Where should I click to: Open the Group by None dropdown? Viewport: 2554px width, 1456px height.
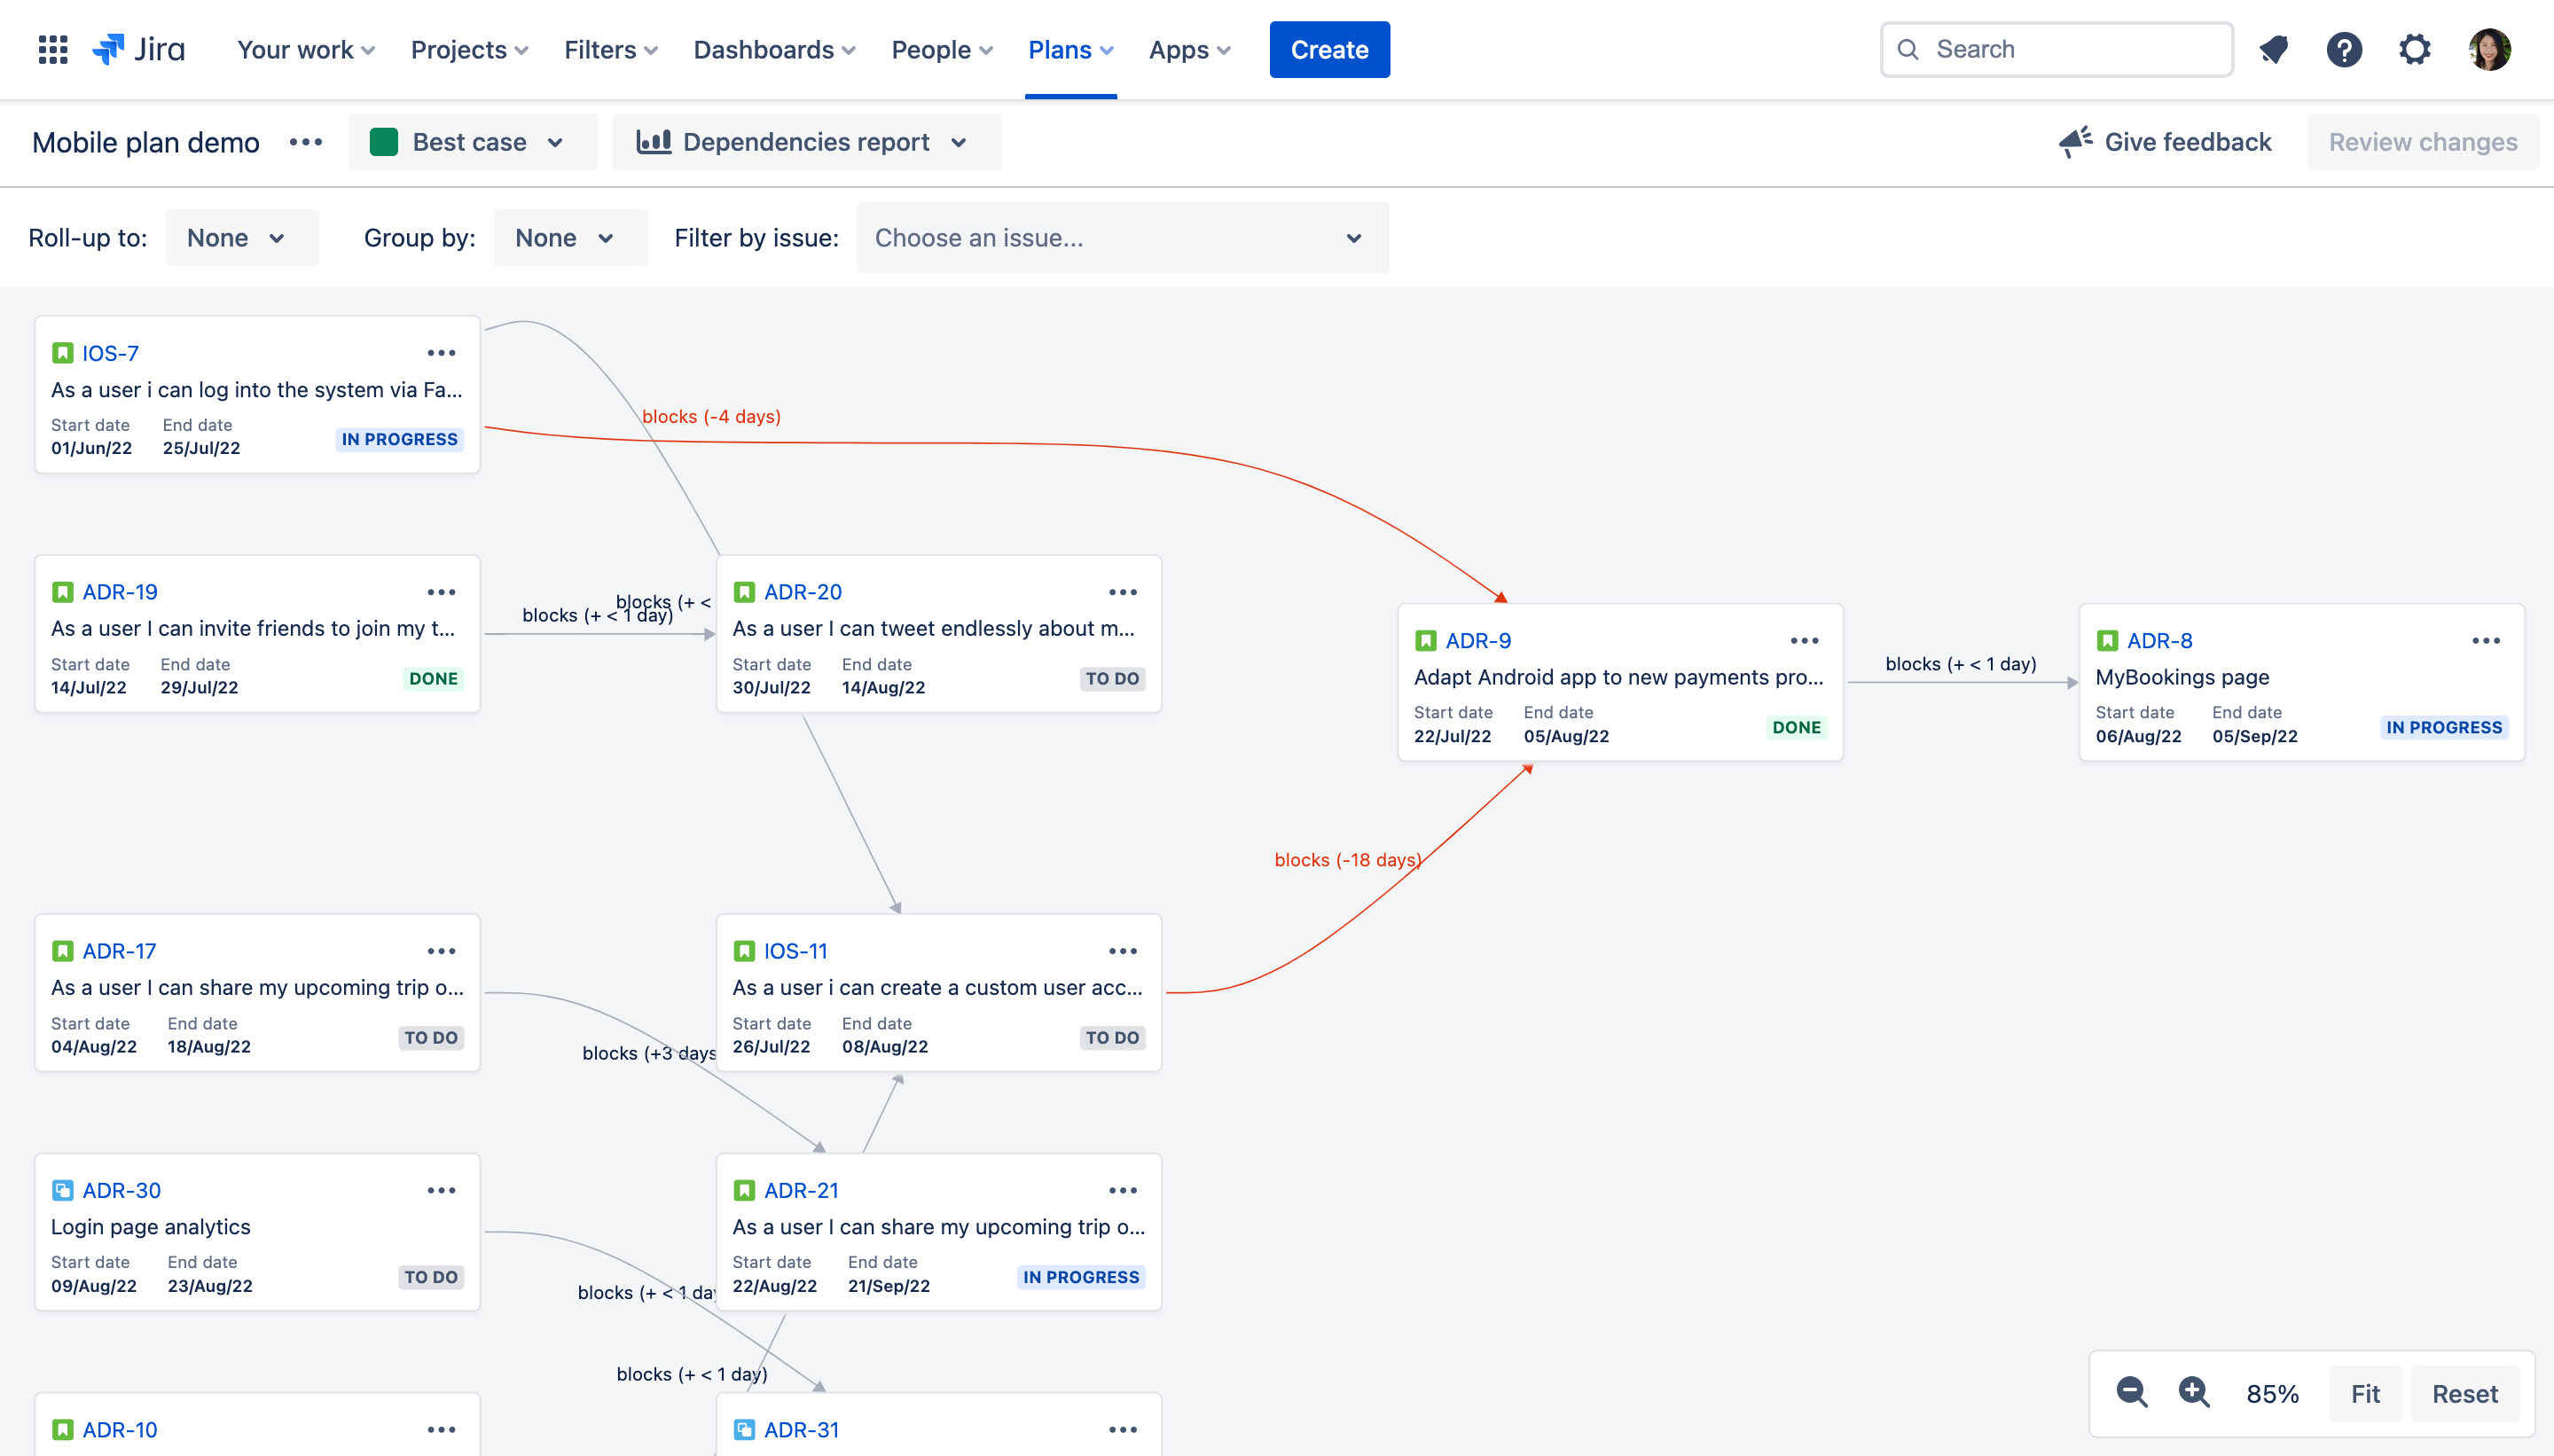tap(570, 238)
